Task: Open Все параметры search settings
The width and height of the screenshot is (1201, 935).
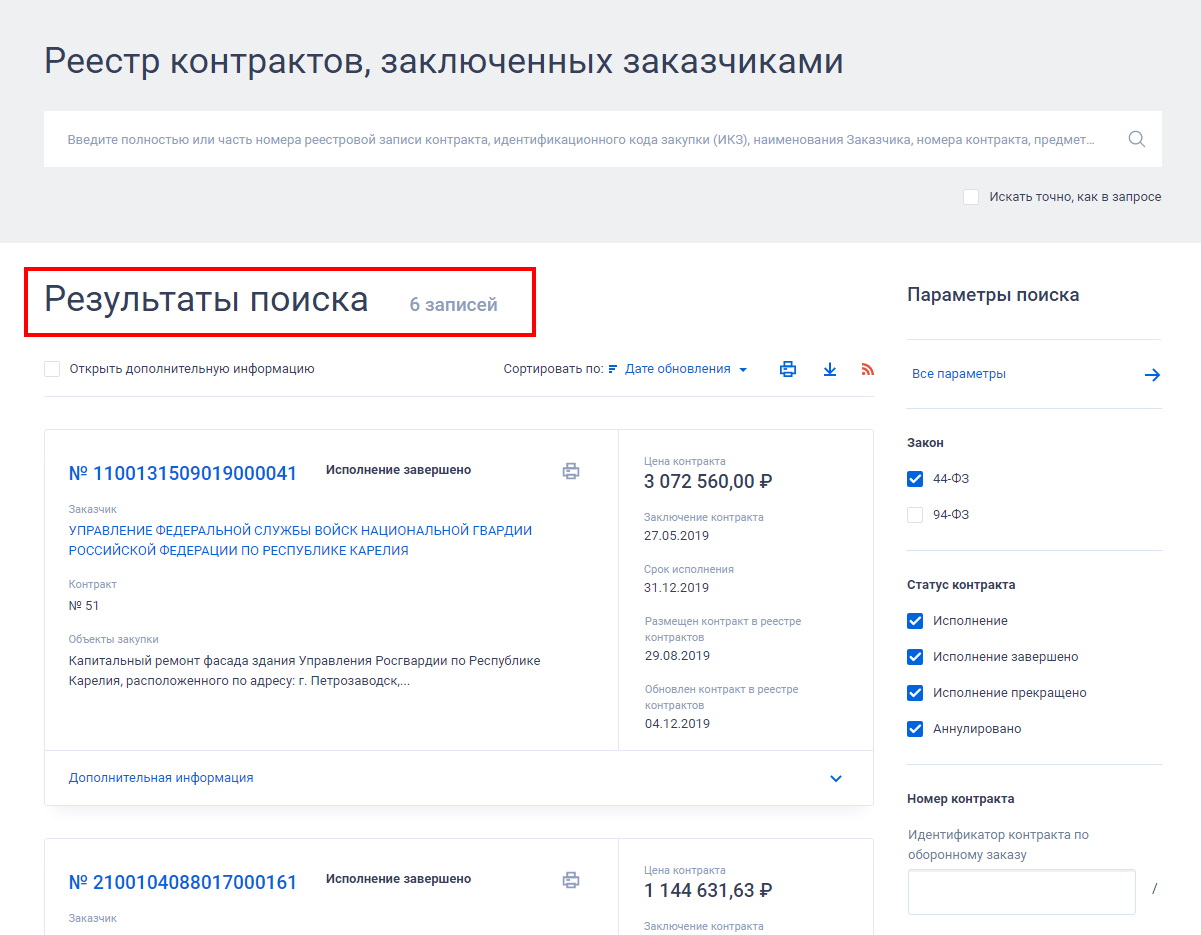Action: coord(959,374)
